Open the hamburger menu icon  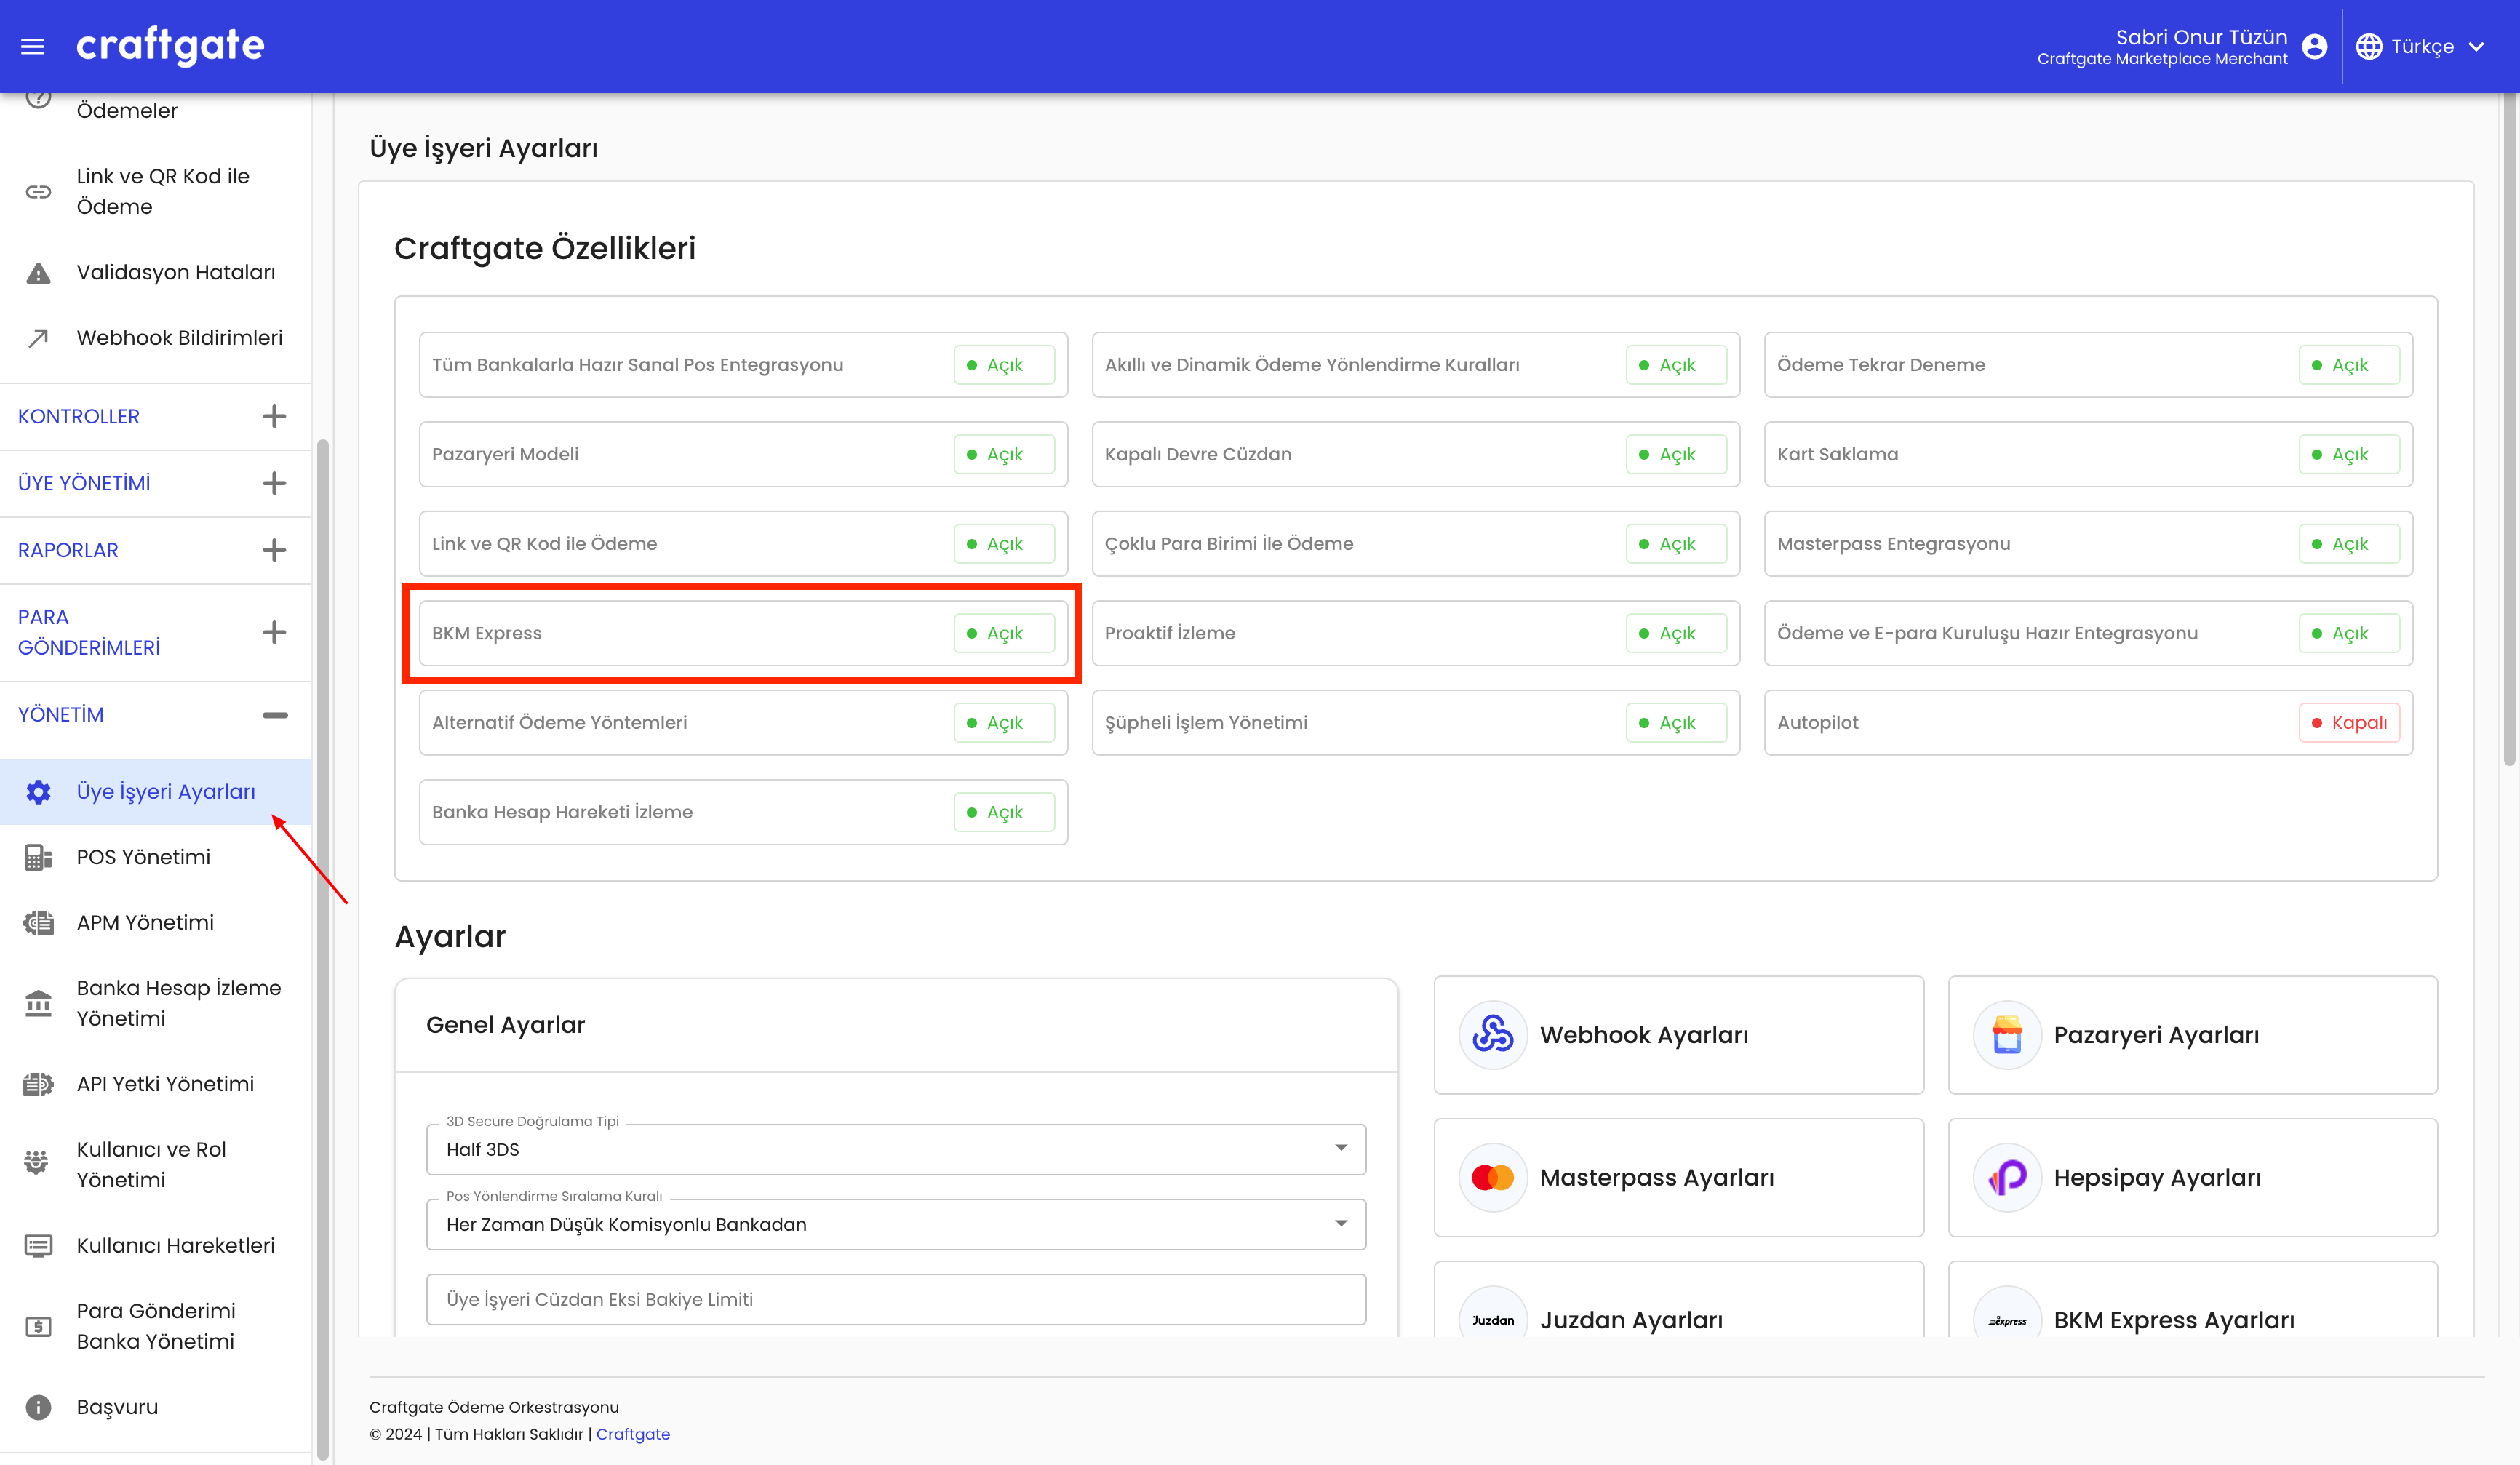pyautogui.click(x=33, y=46)
